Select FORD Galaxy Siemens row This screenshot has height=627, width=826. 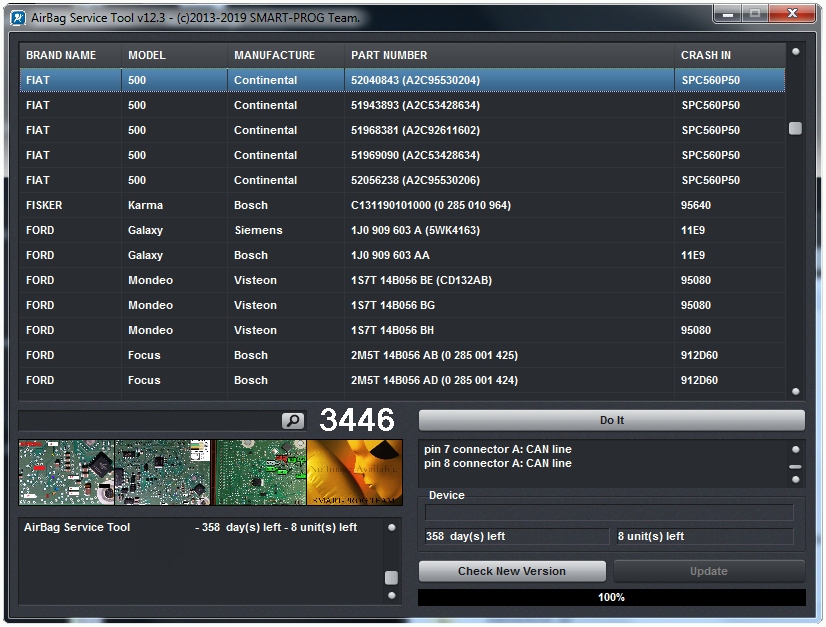pyautogui.click(x=400, y=230)
